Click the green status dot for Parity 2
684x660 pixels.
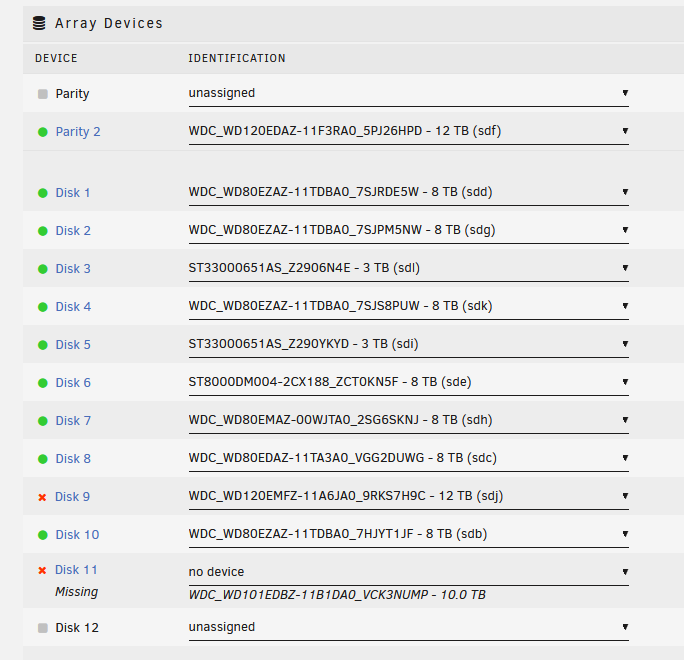point(43,132)
